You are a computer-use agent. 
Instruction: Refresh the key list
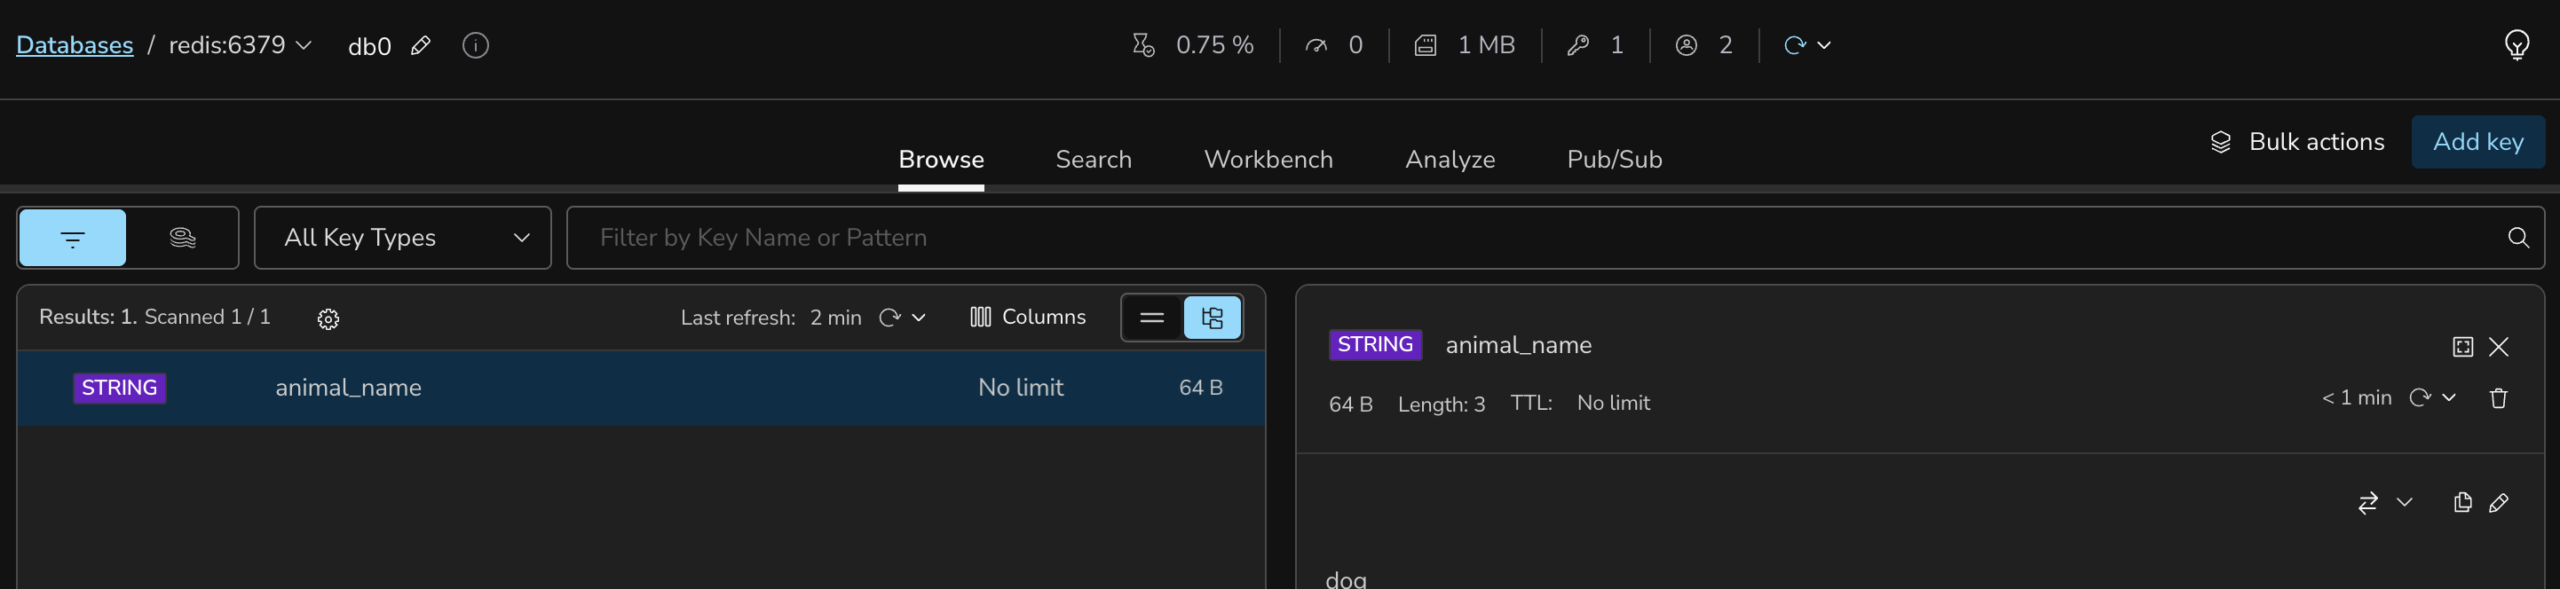pyautogui.click(x=889, y=318)
